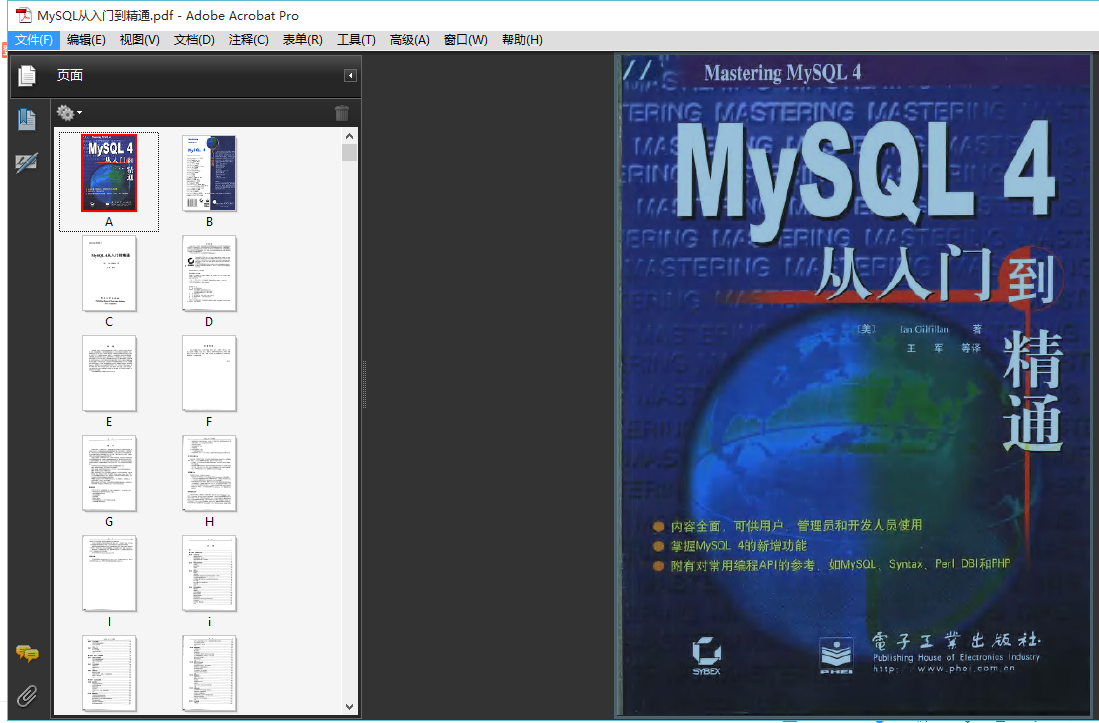Open the Attachments paperclip panel
Image resolution: width=1099 pixels, height=723 pixels.
point(27,696)
